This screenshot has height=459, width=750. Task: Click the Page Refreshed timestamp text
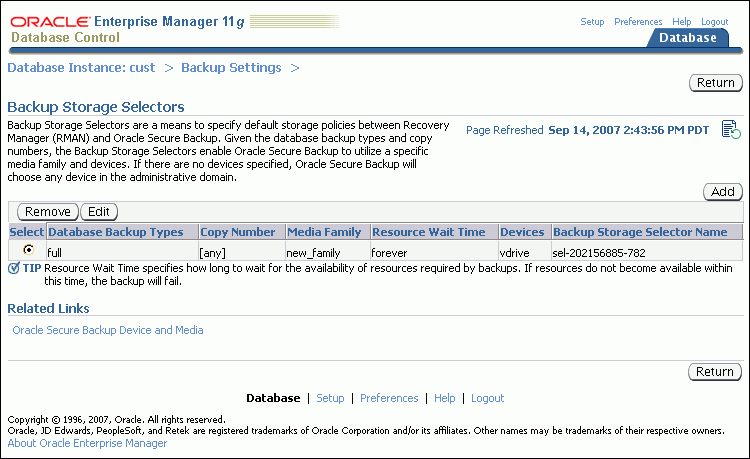coord(587,130)
